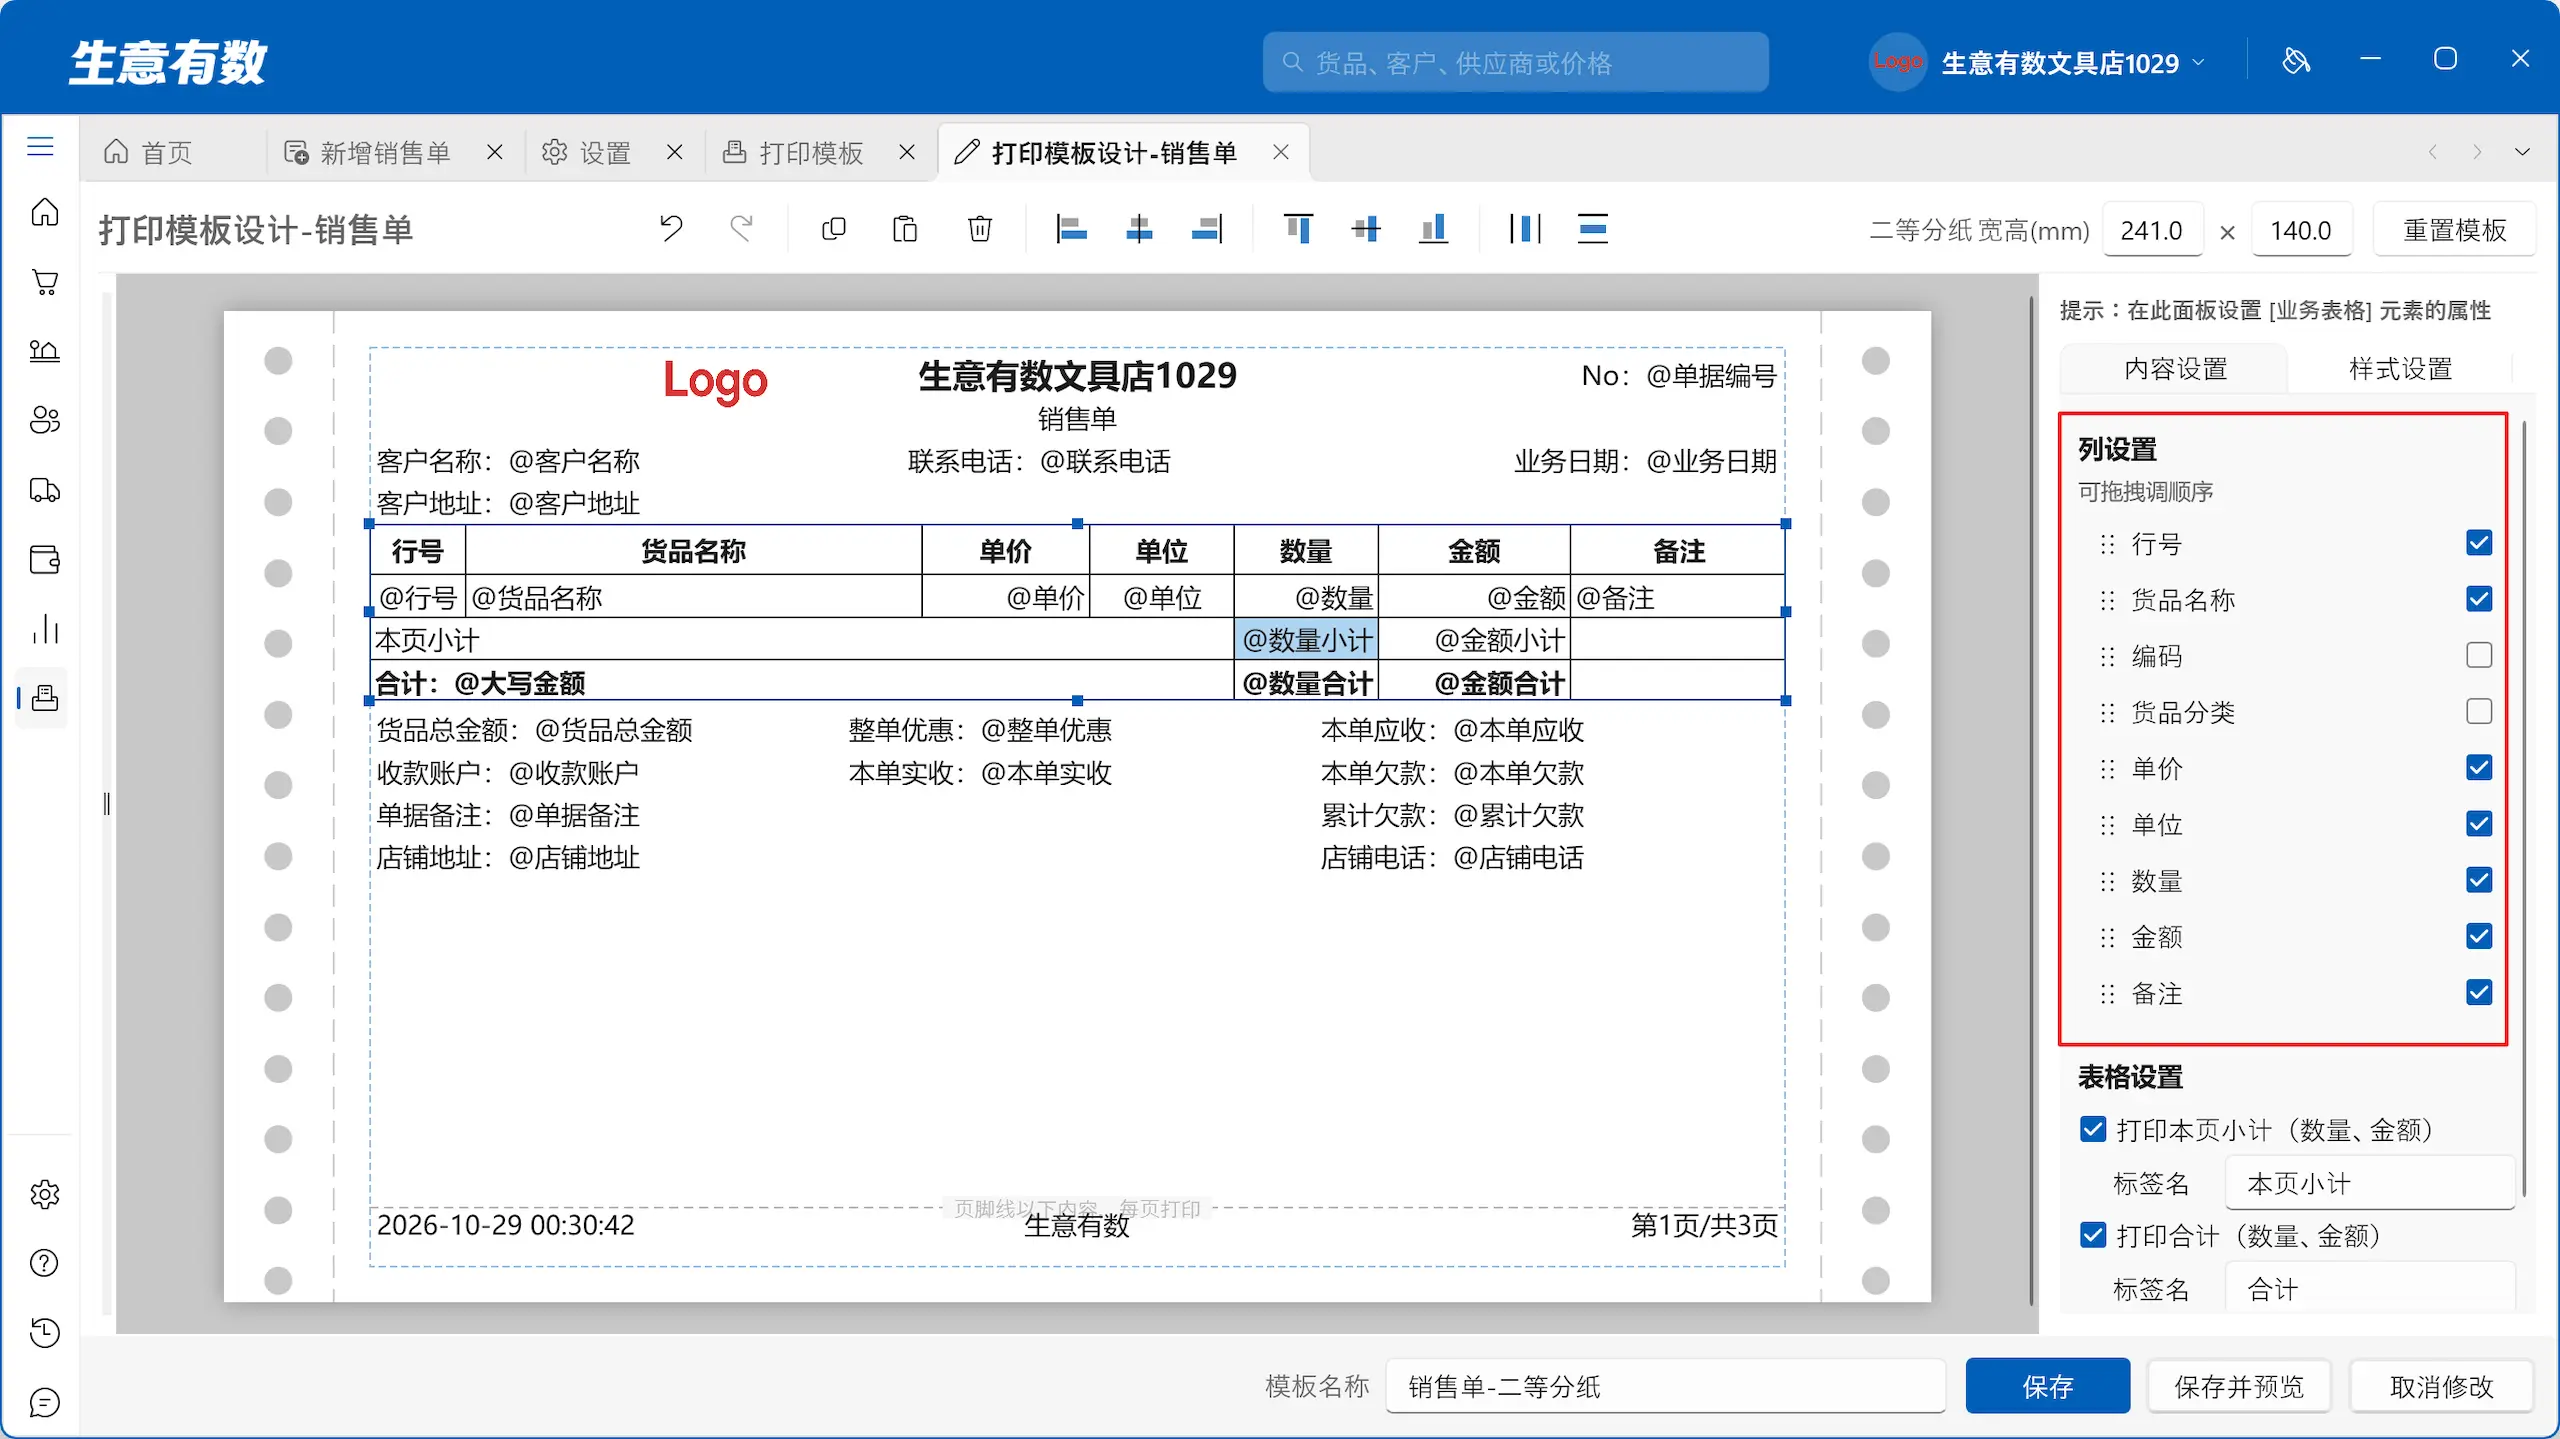Click the 保存并预览 button
This screenshot has width=2560, height=1439.
click(2239, 1386)
